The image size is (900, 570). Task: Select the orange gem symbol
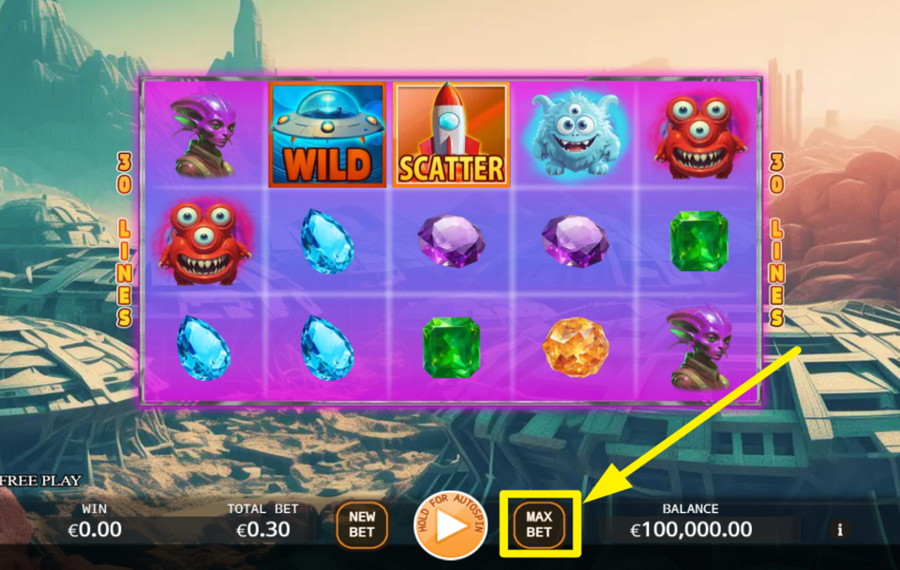(x=575, y=347)
